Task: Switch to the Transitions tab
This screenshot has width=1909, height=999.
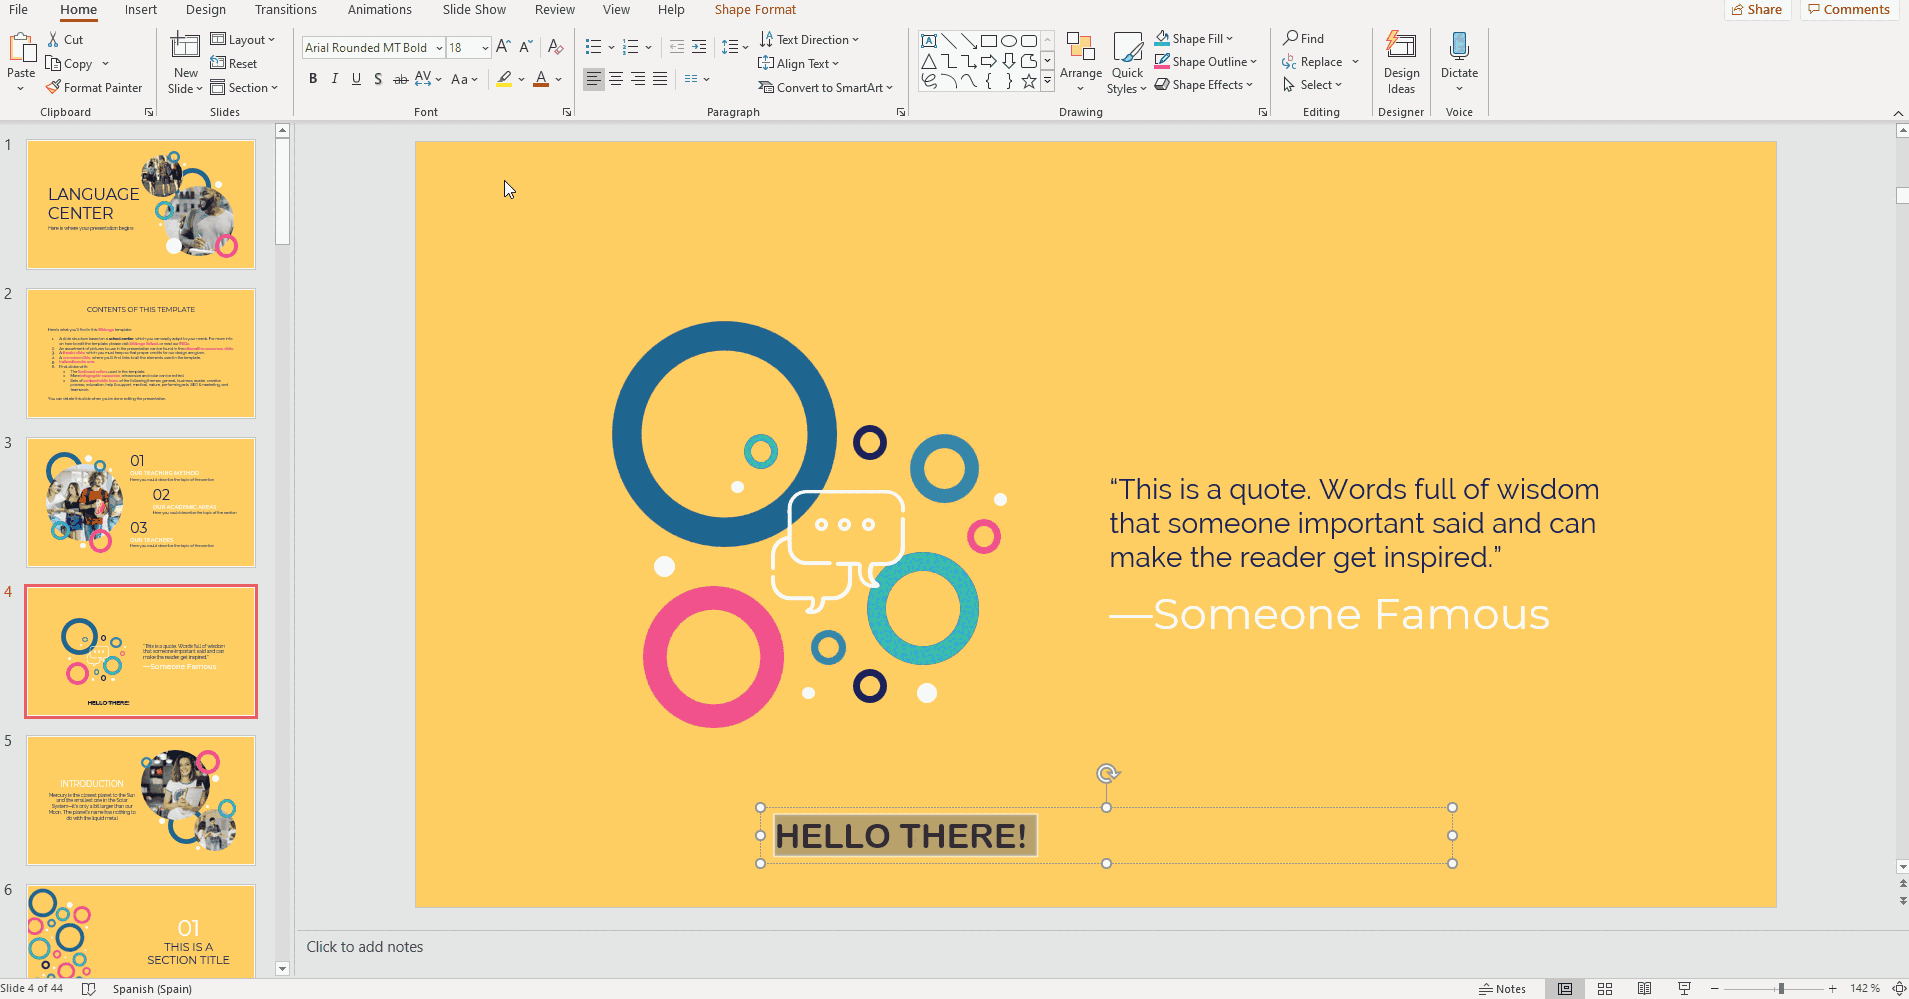Action: tap(285, 10)
